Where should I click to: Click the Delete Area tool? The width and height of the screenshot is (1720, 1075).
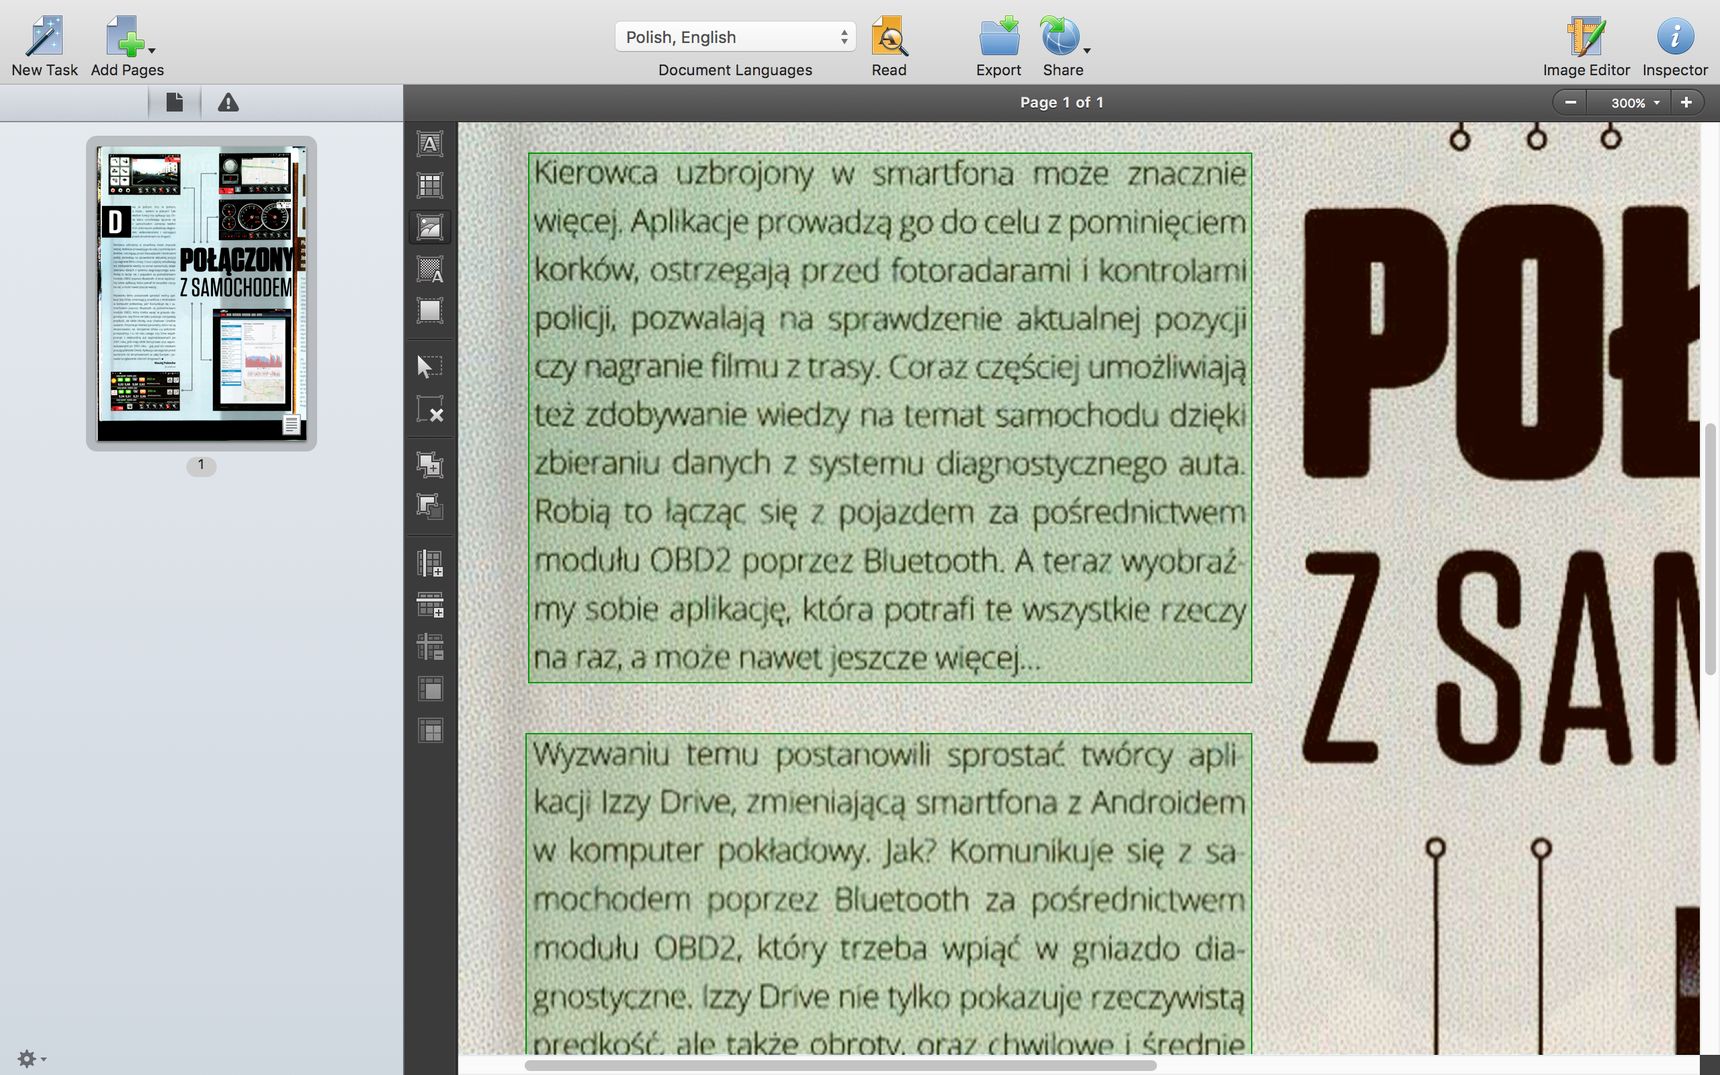coord(430,410)
